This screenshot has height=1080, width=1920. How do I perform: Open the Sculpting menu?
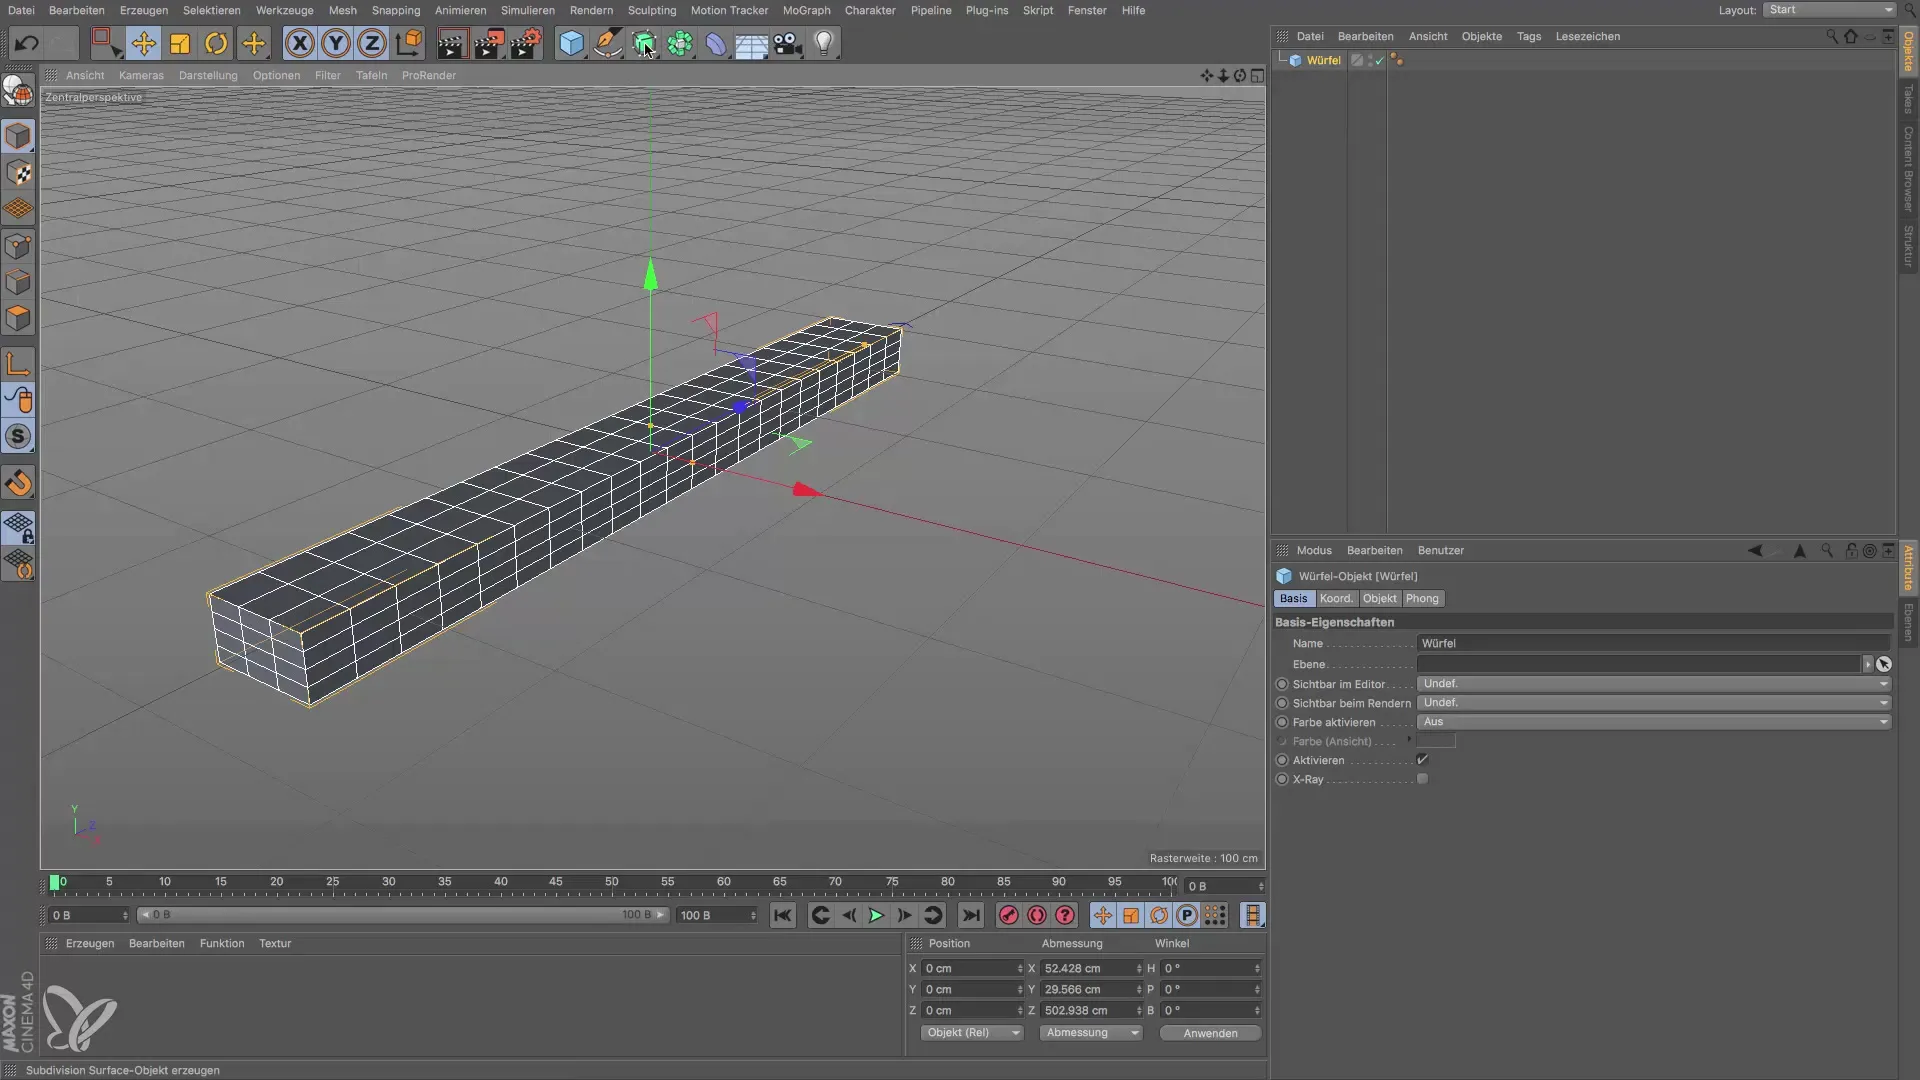coord(652,10)
